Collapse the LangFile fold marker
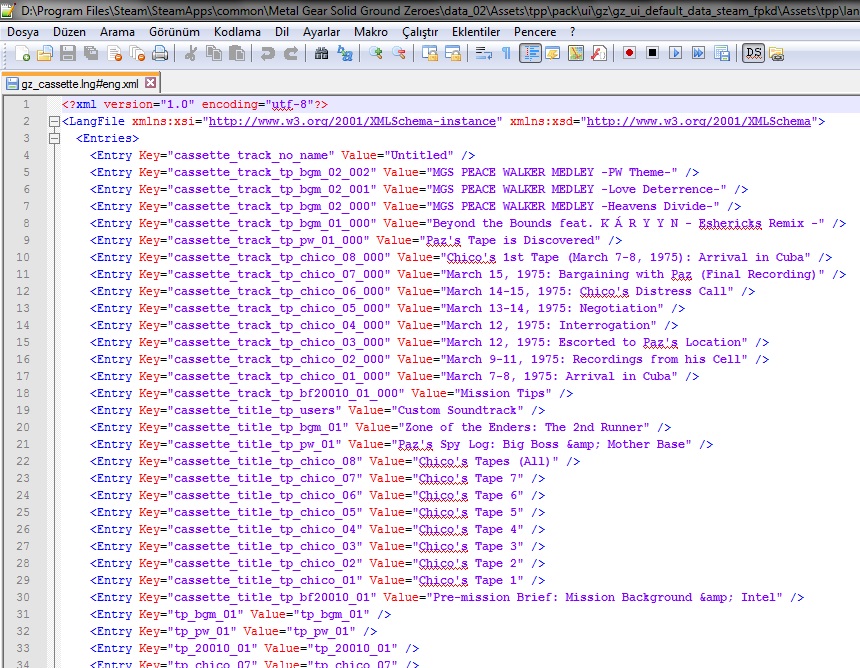 click(x=54, y=121)
